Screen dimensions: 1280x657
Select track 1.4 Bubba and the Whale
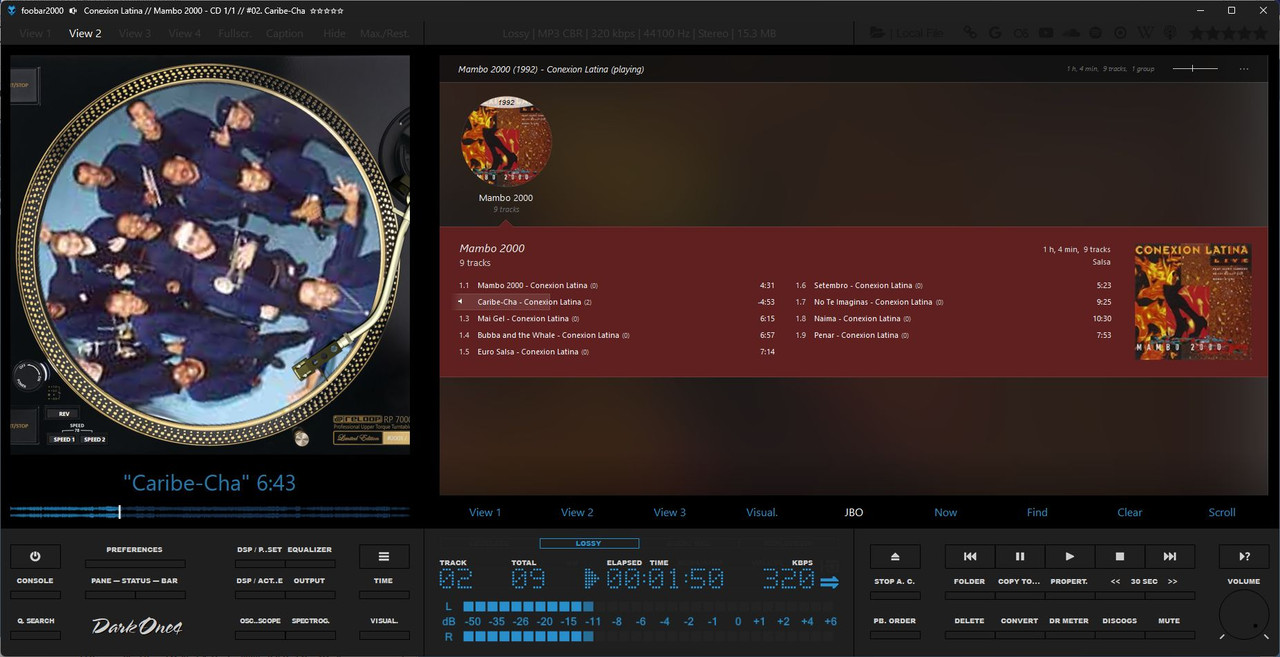coord(617,335)
